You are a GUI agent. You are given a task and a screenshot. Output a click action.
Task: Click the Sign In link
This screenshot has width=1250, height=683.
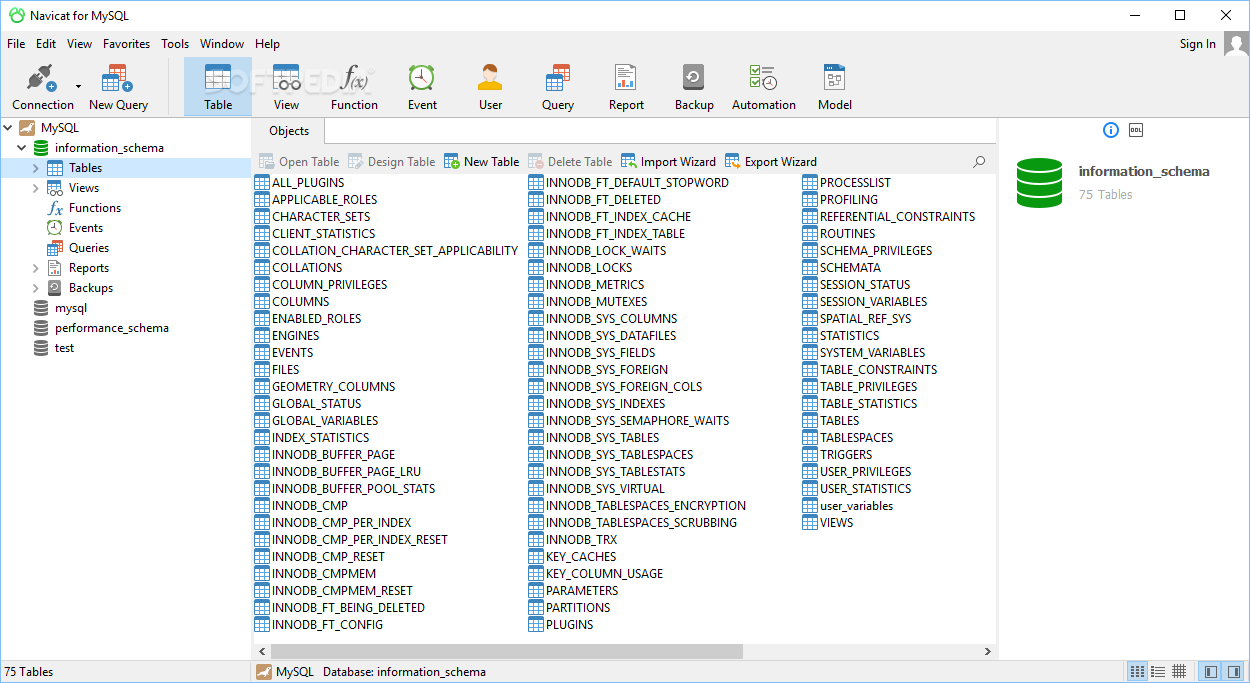click(x=1197, y=44)
